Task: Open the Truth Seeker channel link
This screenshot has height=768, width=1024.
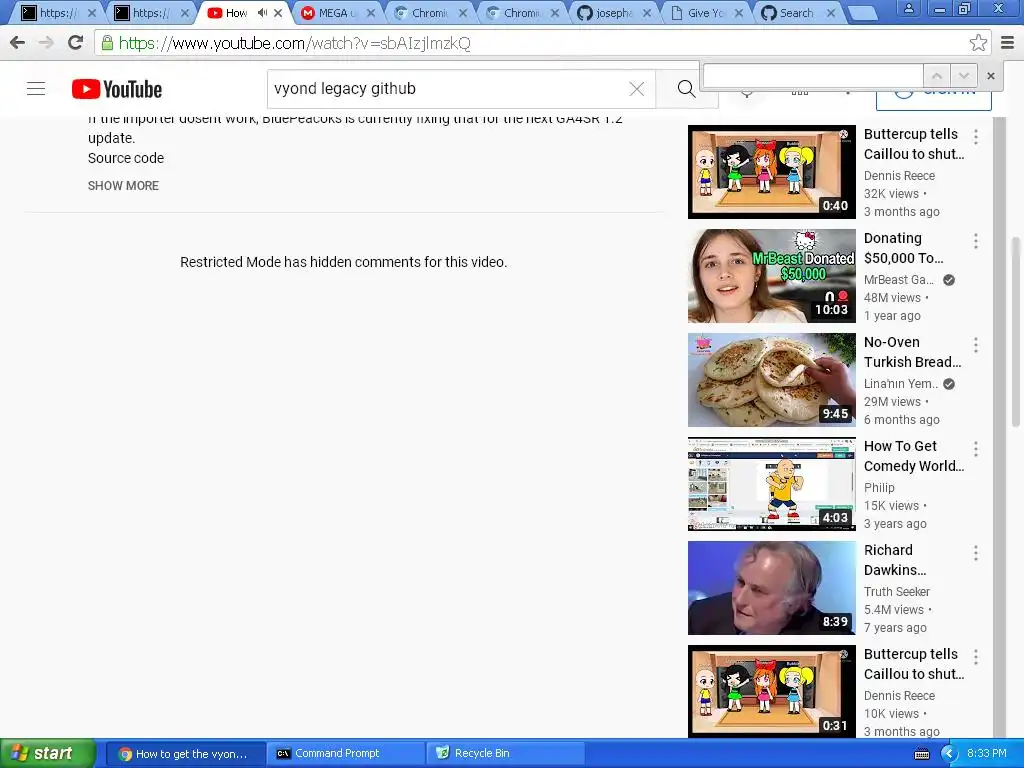Action: pos(897,592)
